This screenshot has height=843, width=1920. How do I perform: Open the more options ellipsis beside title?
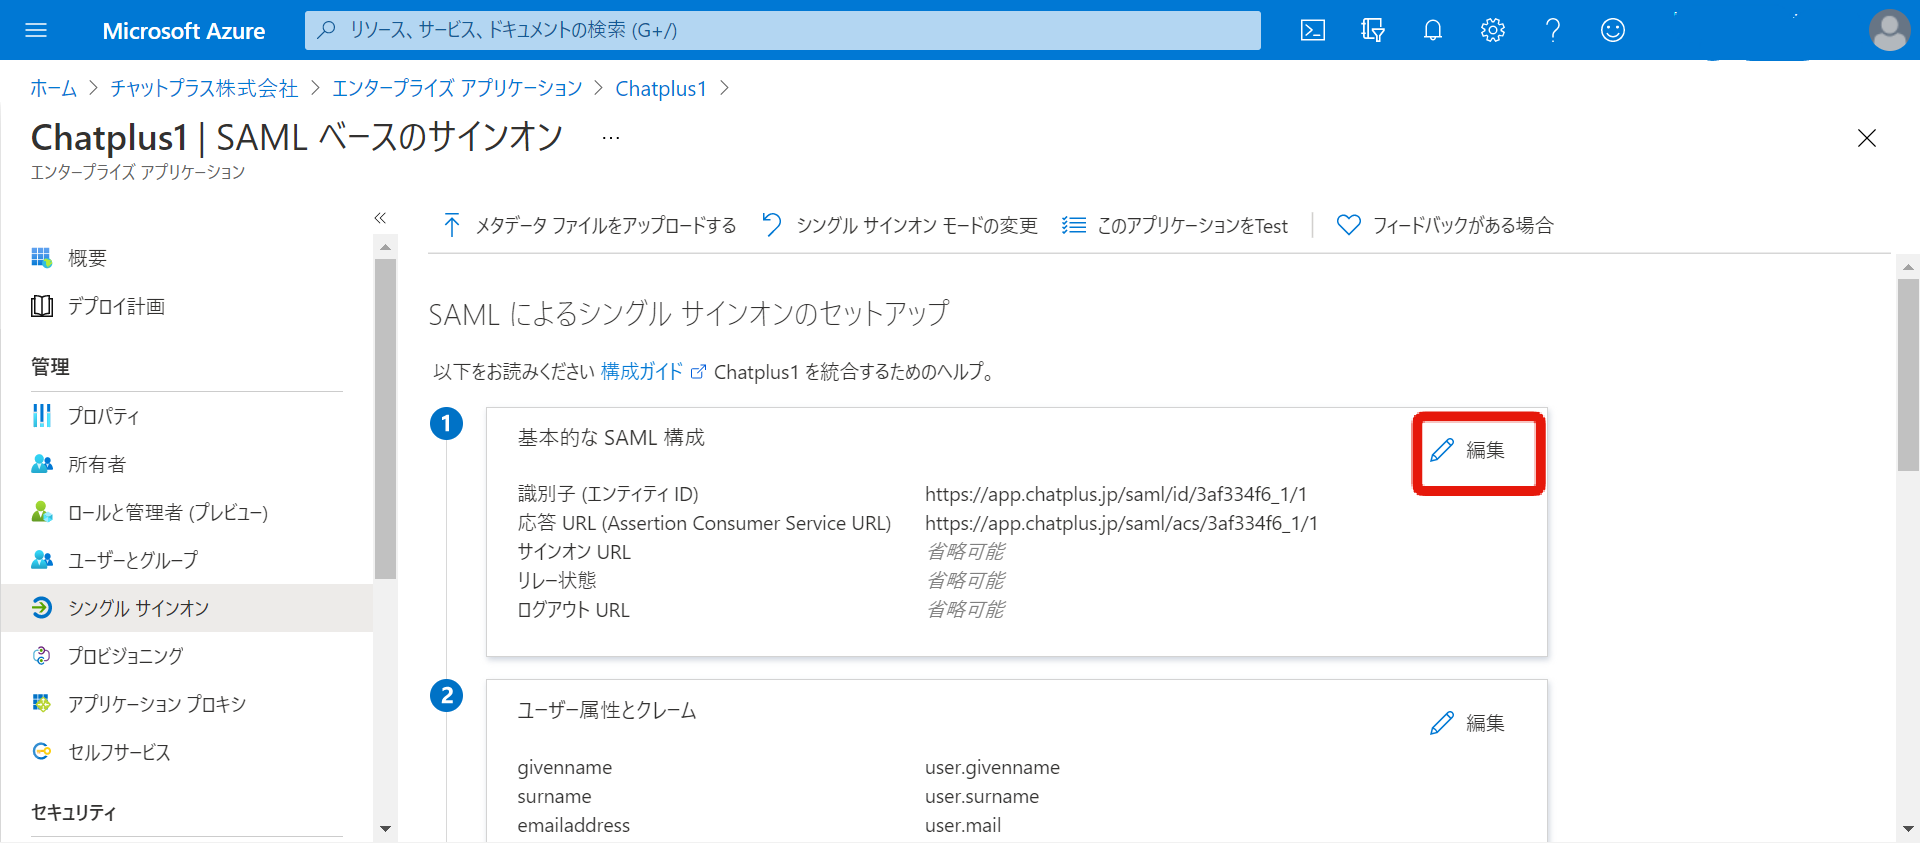[611, 138]
